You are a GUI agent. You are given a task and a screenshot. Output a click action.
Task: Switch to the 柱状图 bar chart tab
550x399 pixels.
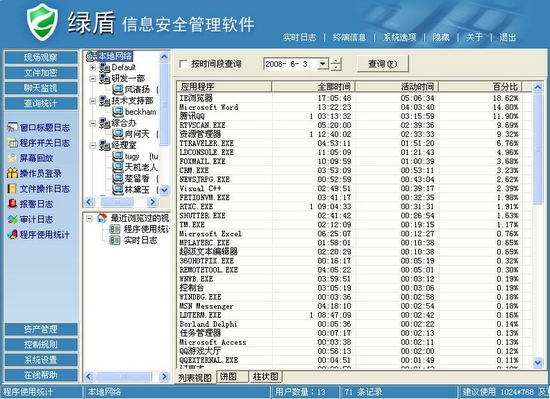[x=266, y=377]
